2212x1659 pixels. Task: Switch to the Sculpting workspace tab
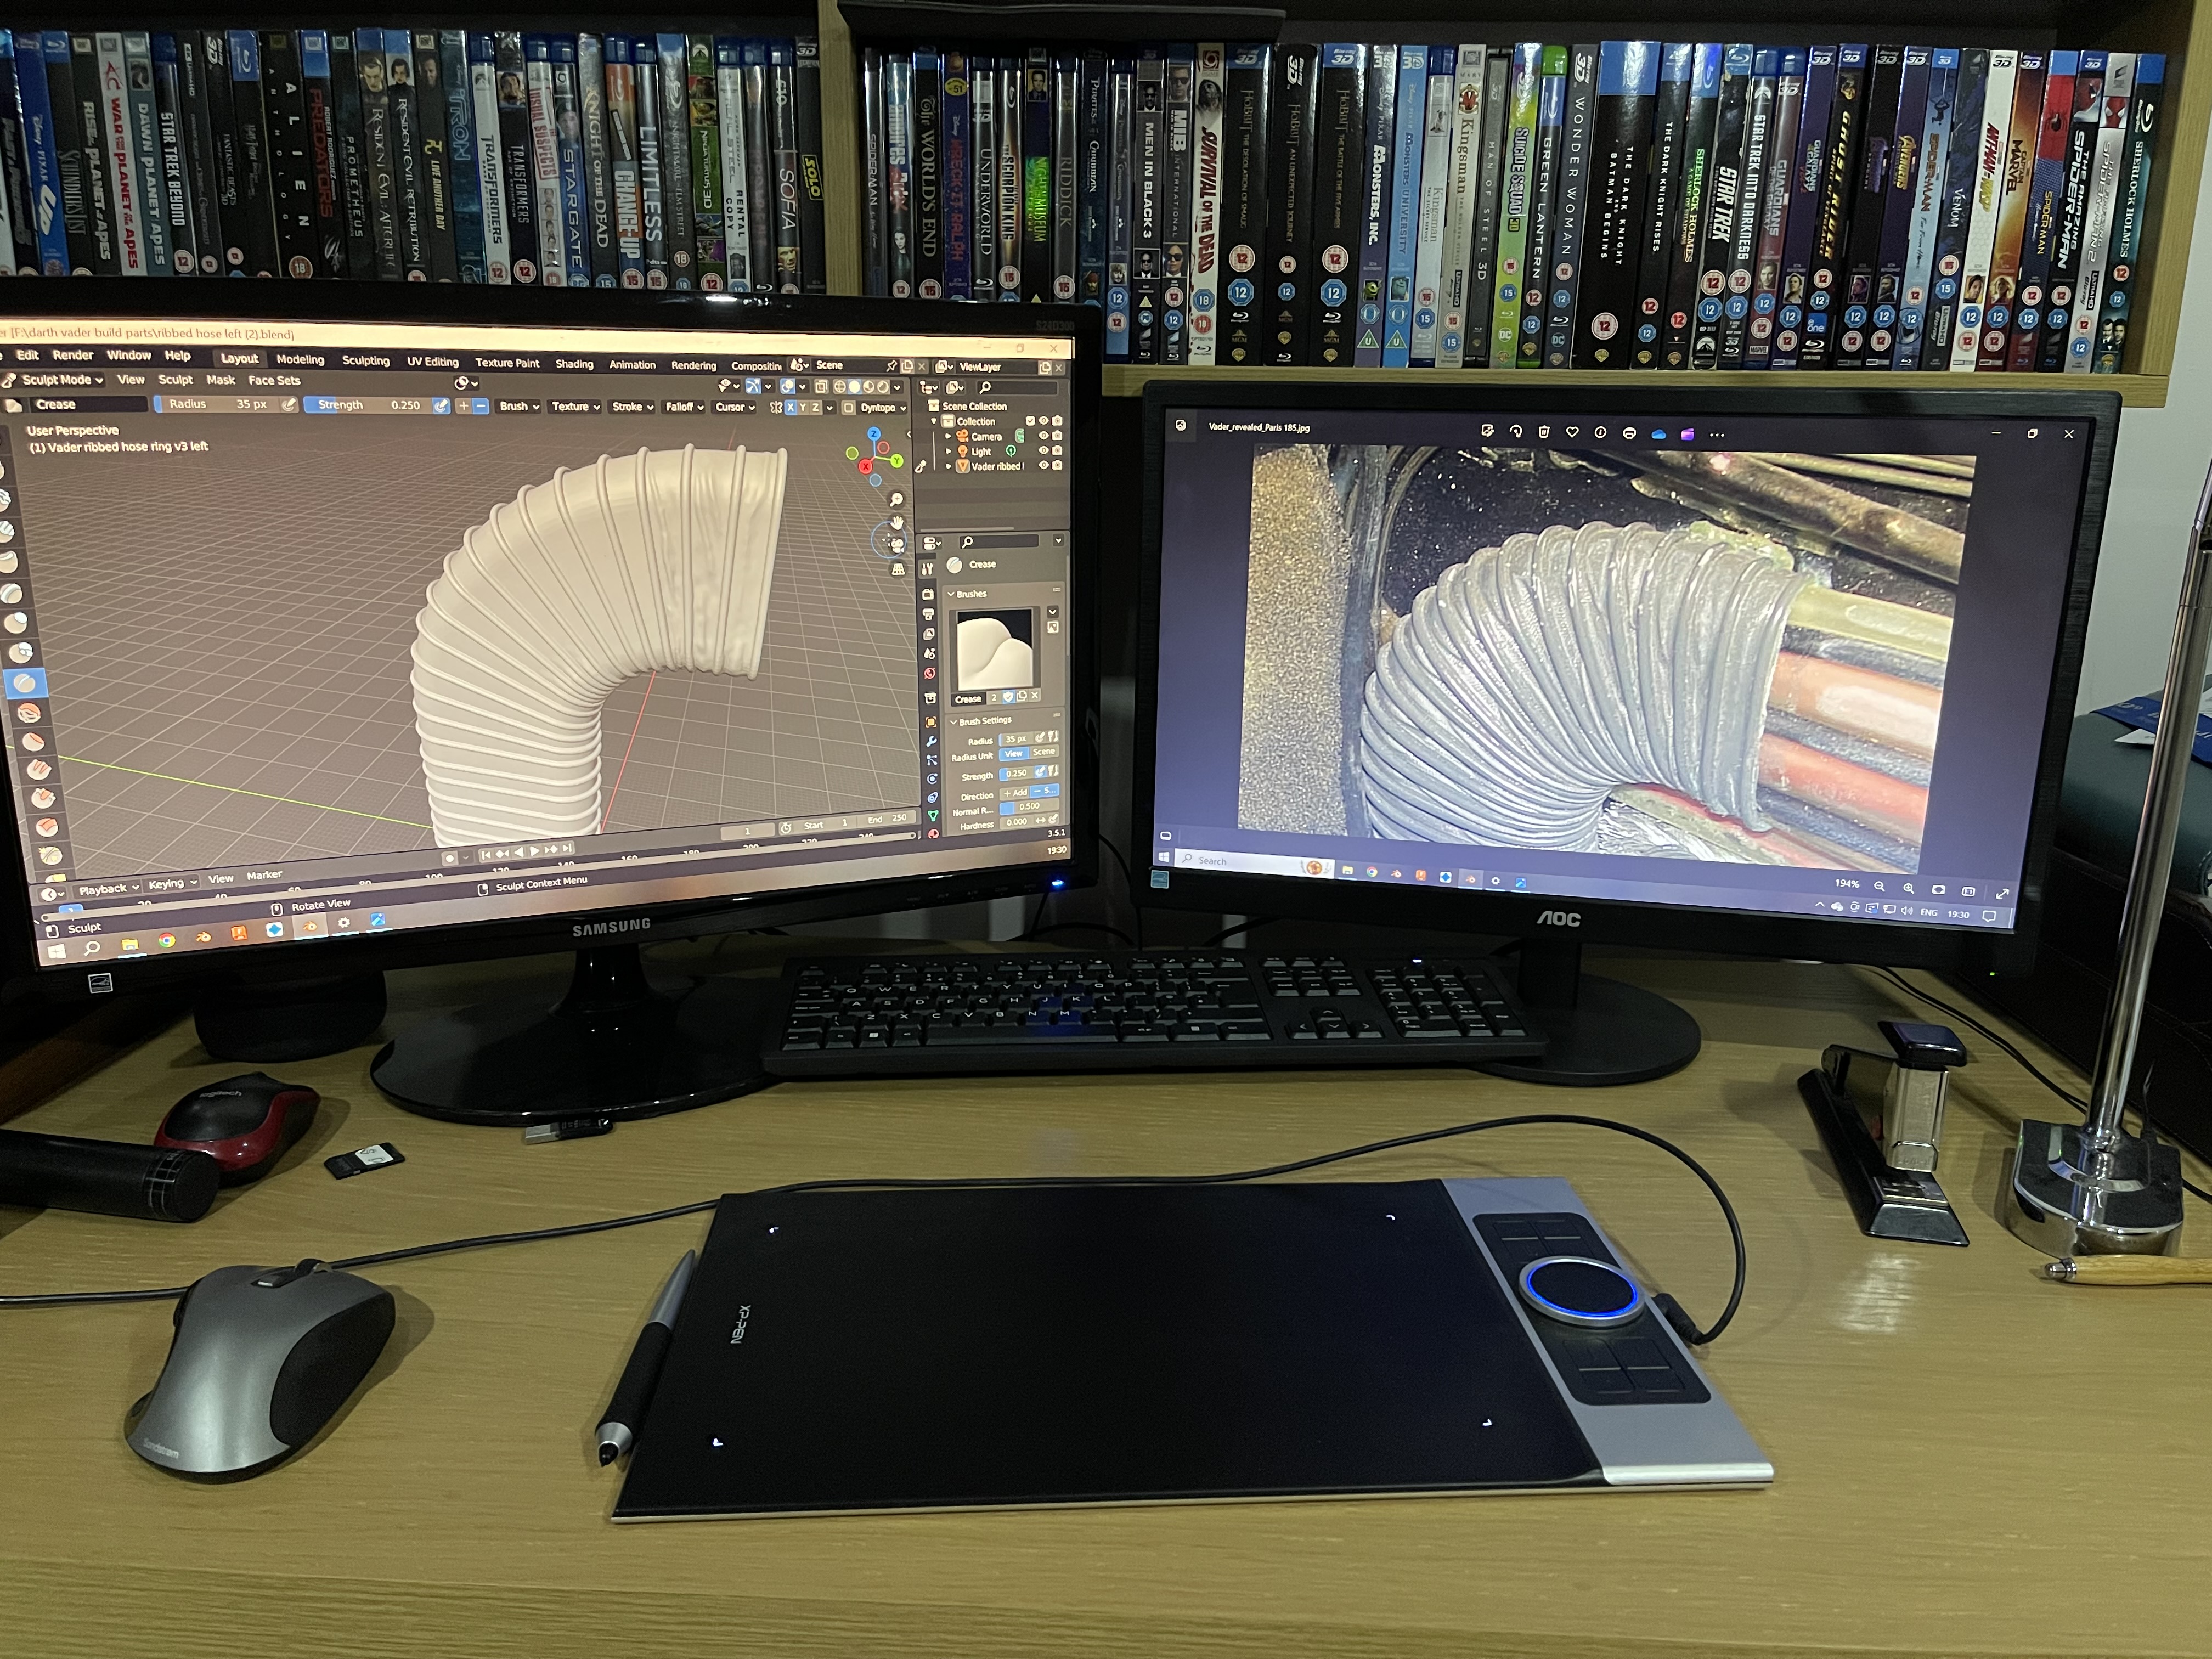click(365, 360)
